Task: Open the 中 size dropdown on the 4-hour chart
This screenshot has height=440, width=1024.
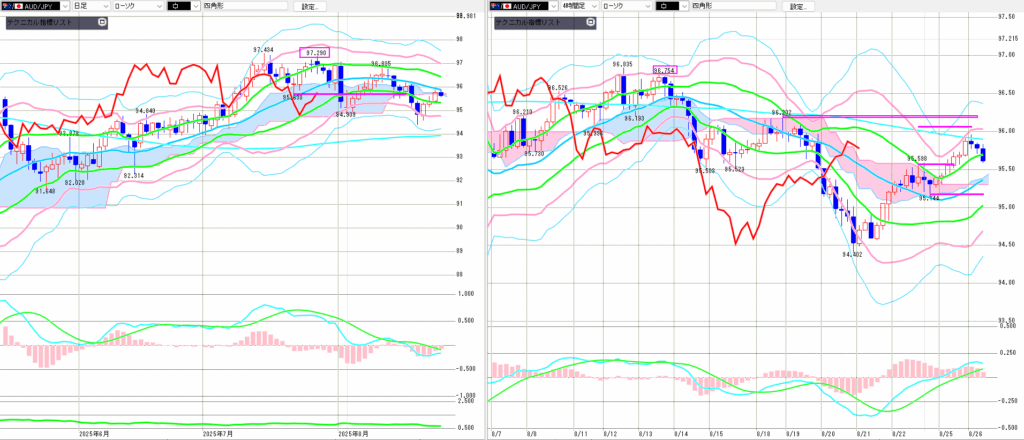Action: [x=671, y=6]
